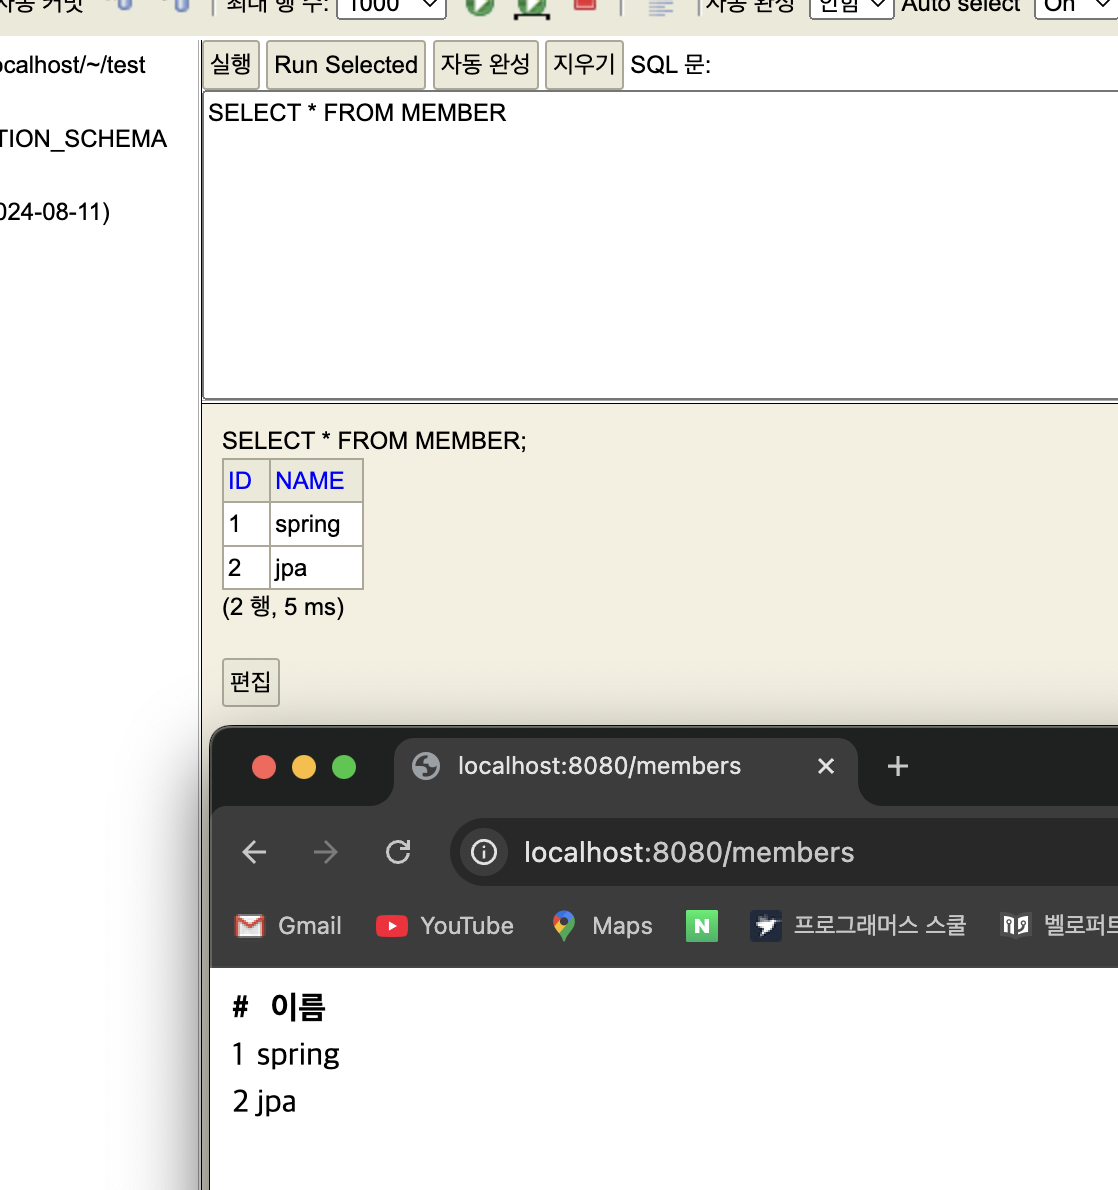Minimize the front browser with the yellow button
The image size is (1118, 1190).
click(304, 767)
